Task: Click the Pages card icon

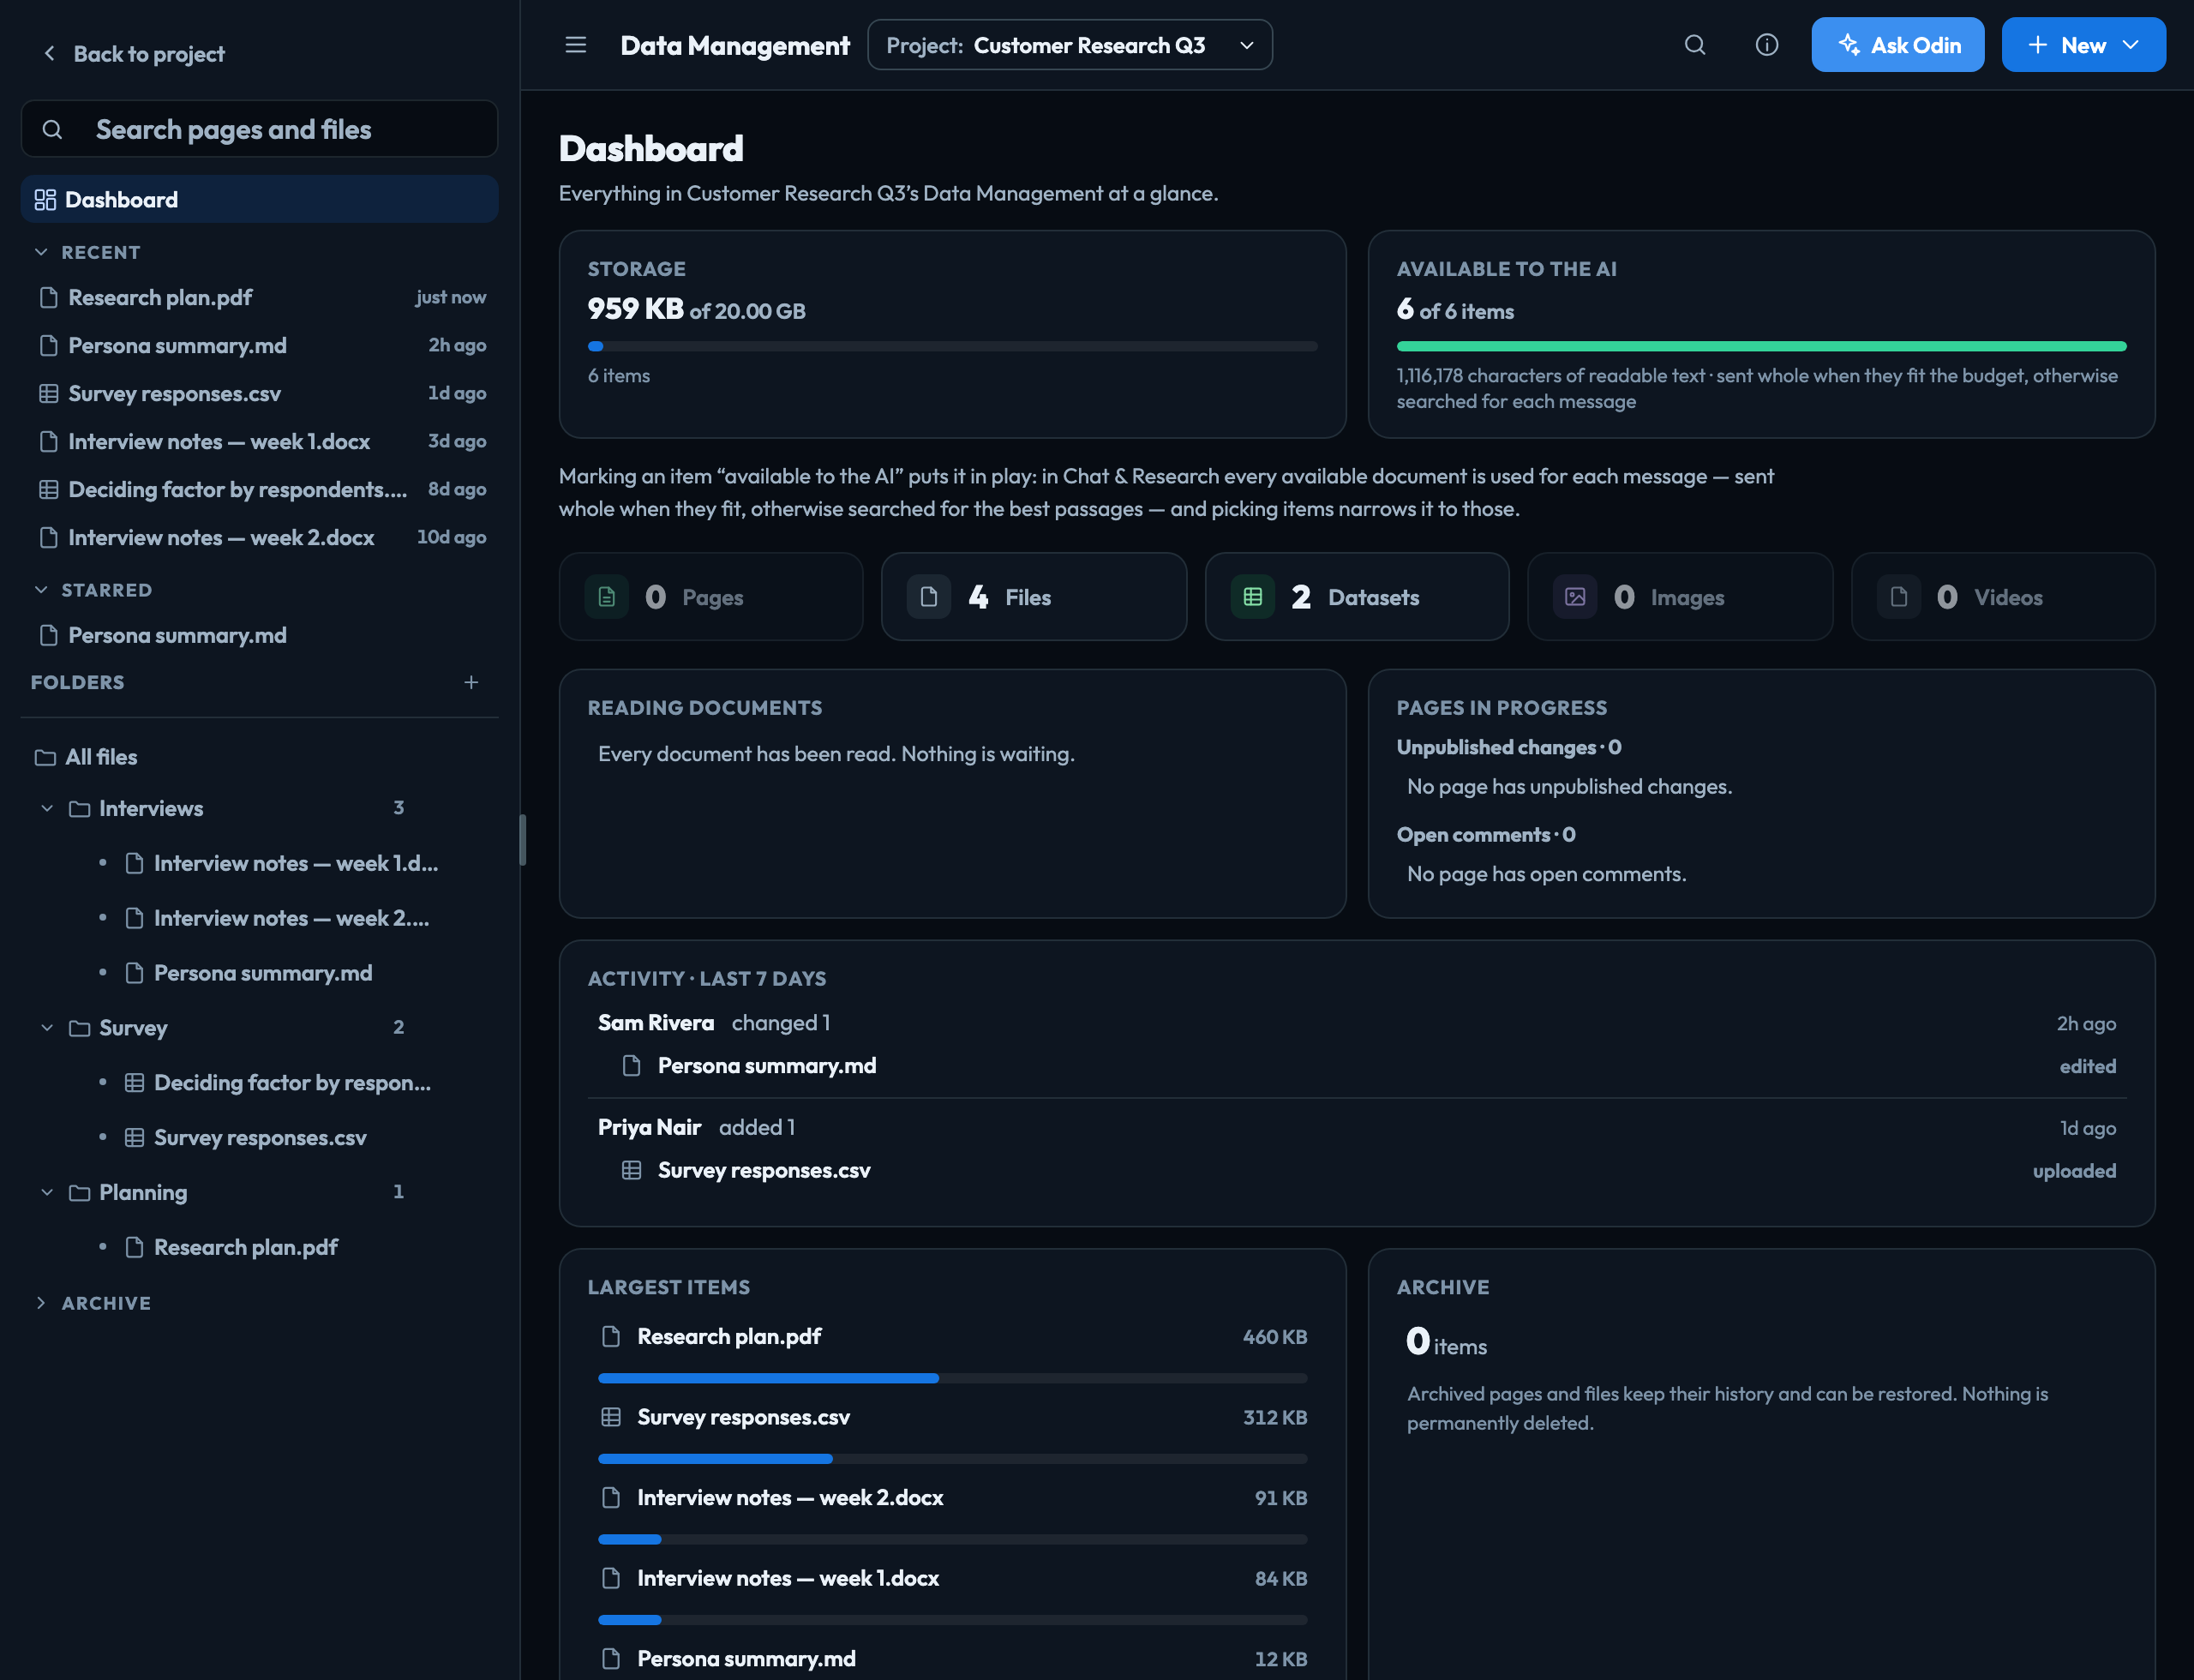Action: click(607, 597)
